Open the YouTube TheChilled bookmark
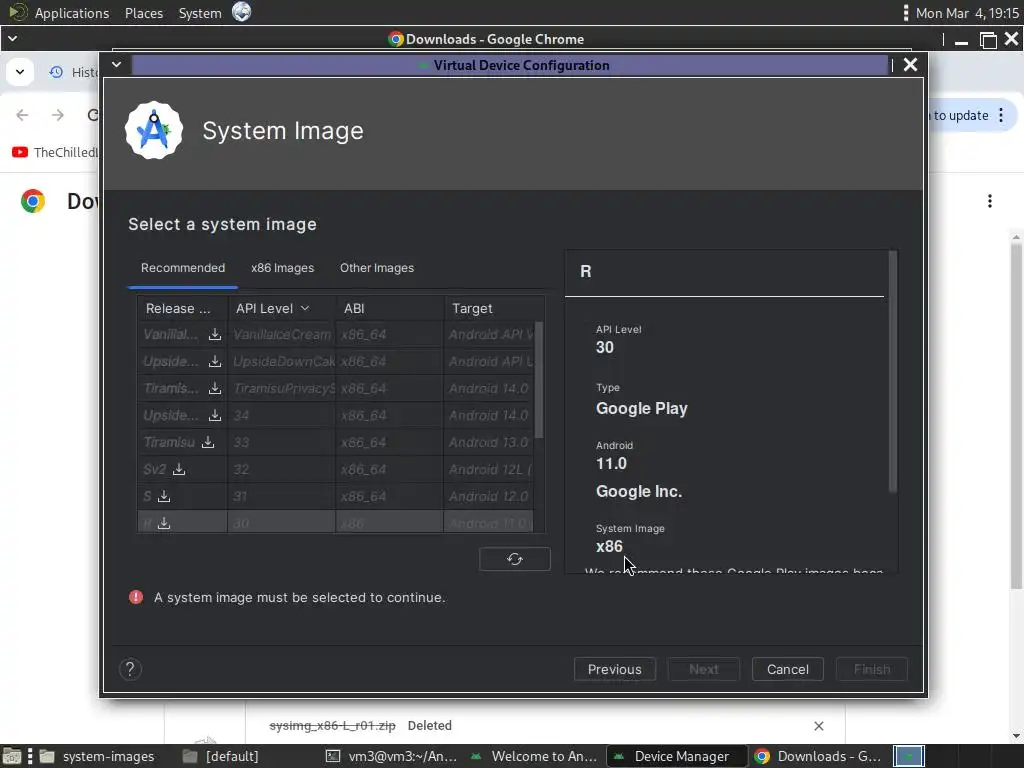This screenshot has height=768, width=1024. [56, 152]
